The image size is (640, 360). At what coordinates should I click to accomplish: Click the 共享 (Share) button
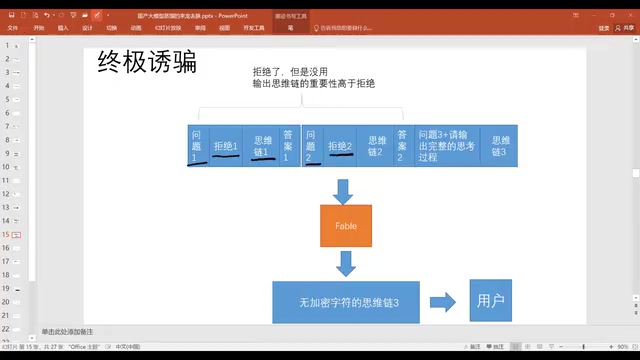(625, 28)
